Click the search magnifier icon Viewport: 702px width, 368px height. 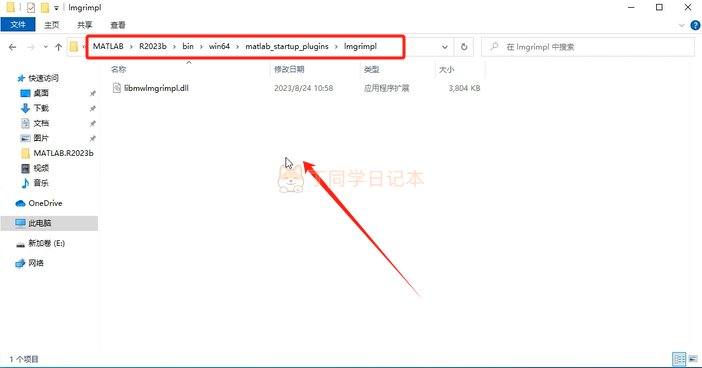494,47
